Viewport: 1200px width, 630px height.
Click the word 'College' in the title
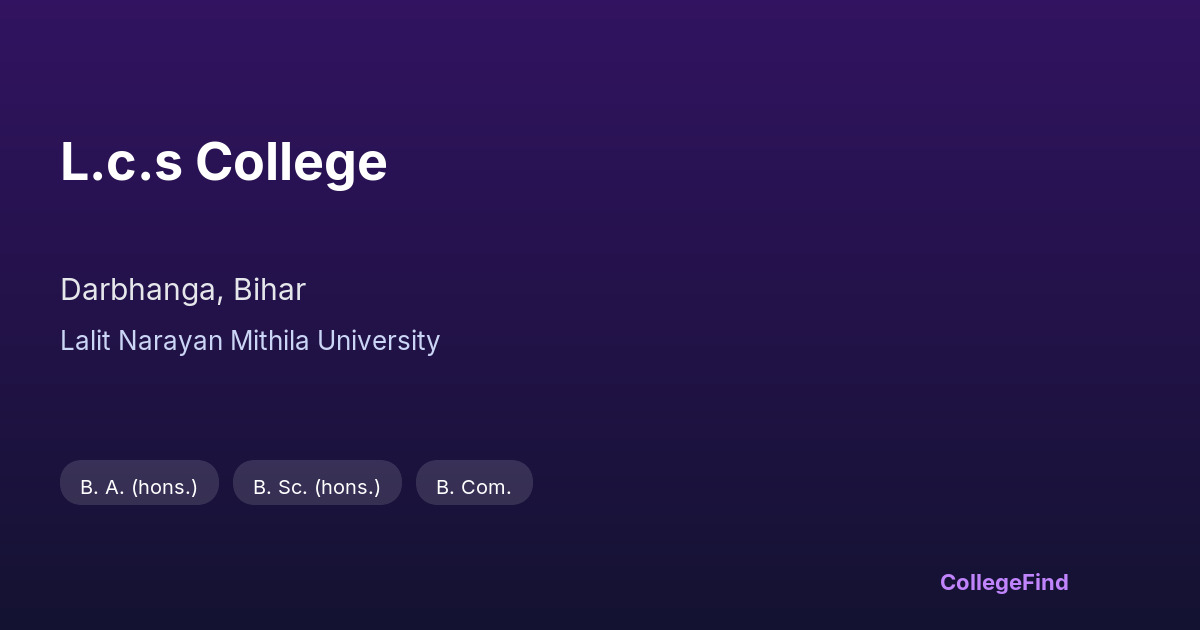(x=291, y=162)
